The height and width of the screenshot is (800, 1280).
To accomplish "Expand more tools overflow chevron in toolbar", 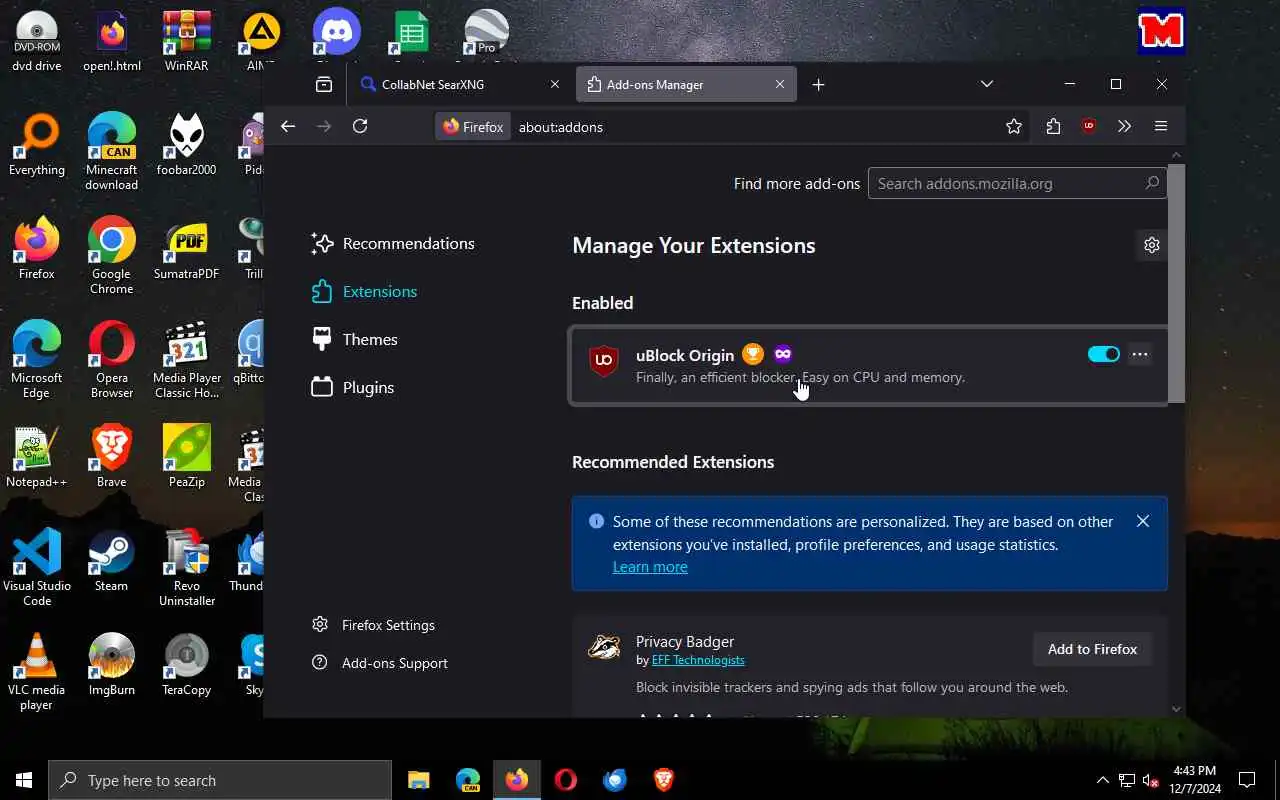I will click(1125, 126).
